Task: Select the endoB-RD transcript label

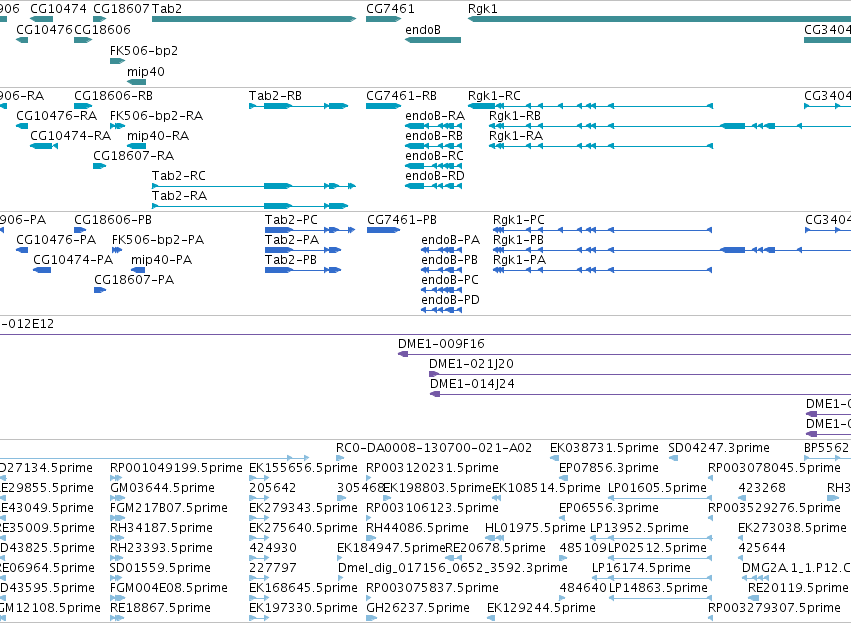Action: point(435,175)
